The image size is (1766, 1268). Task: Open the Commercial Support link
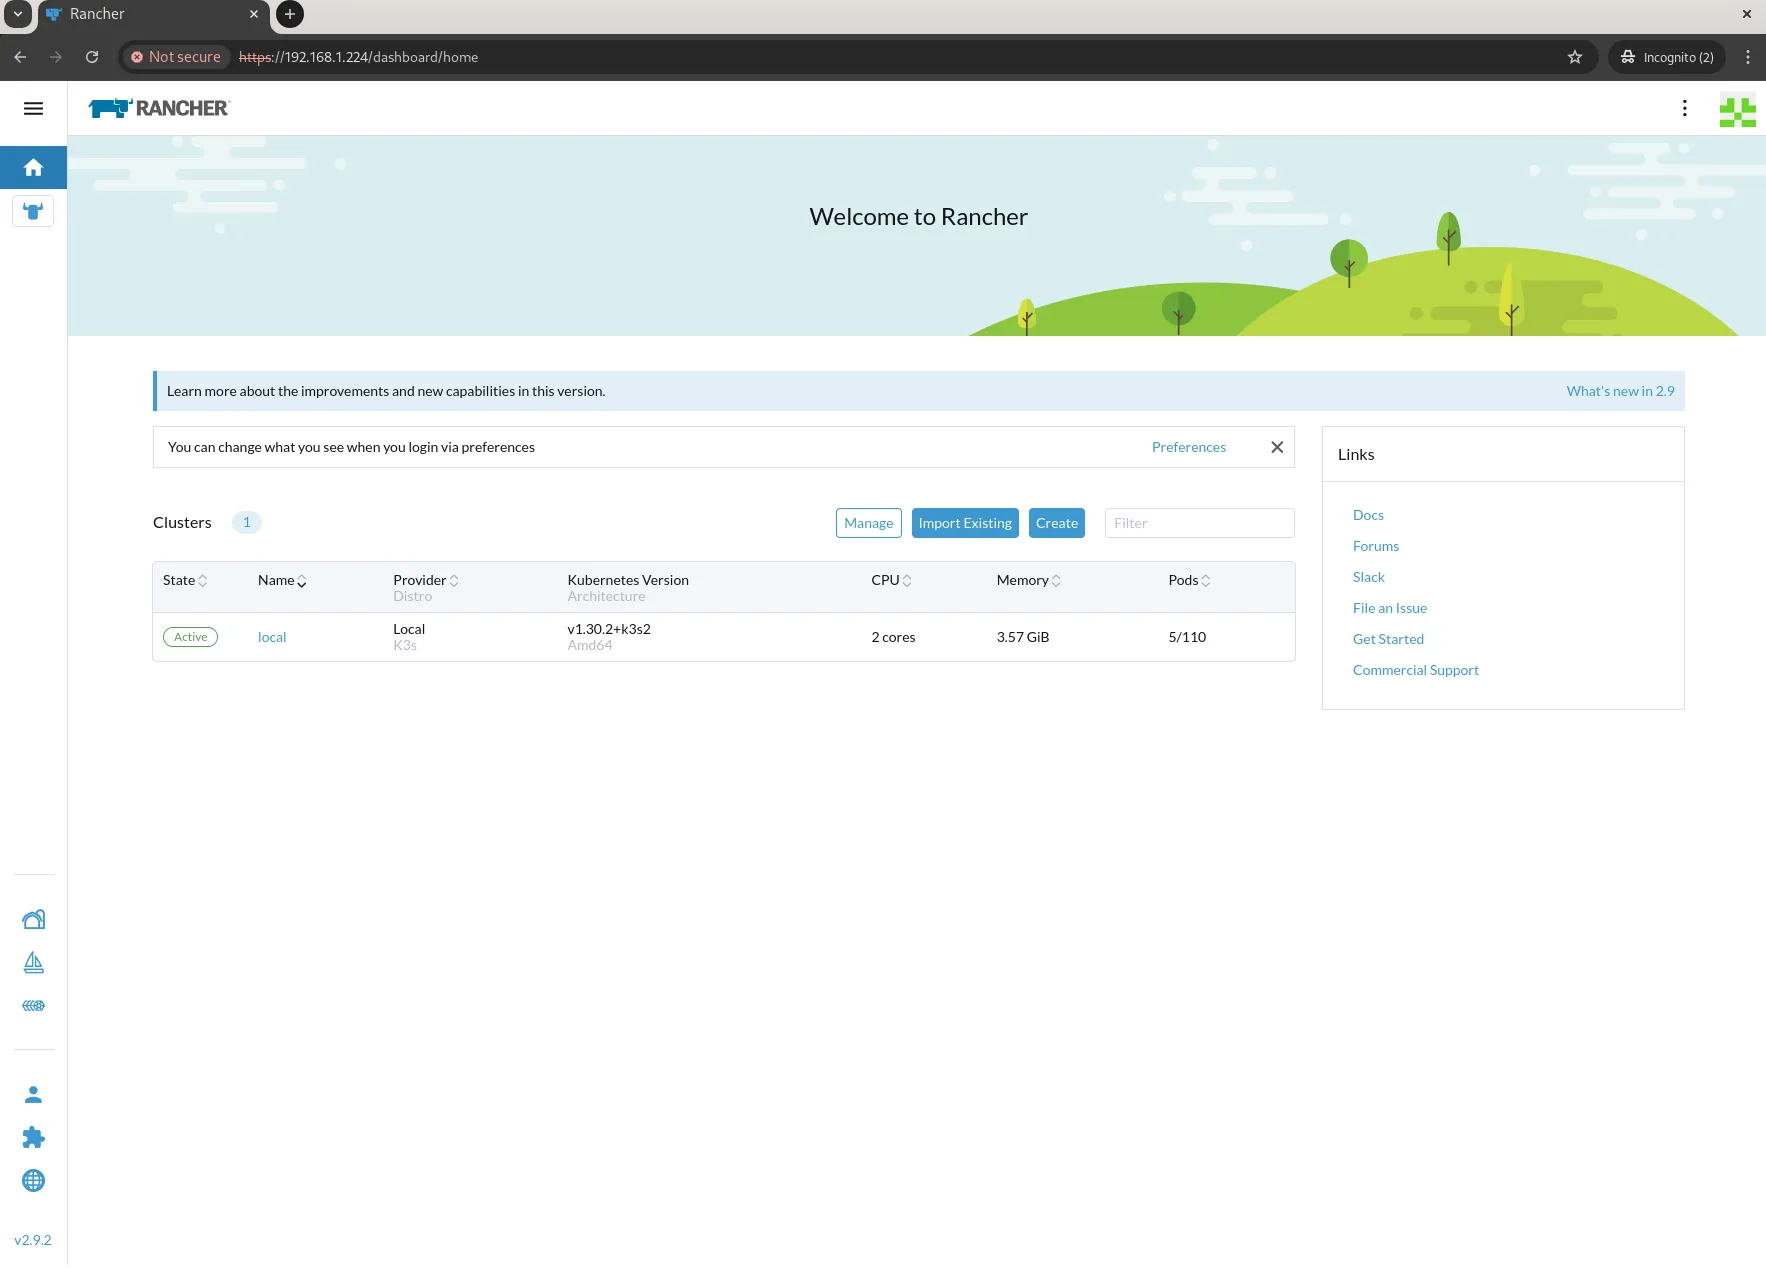[1415, 670]
